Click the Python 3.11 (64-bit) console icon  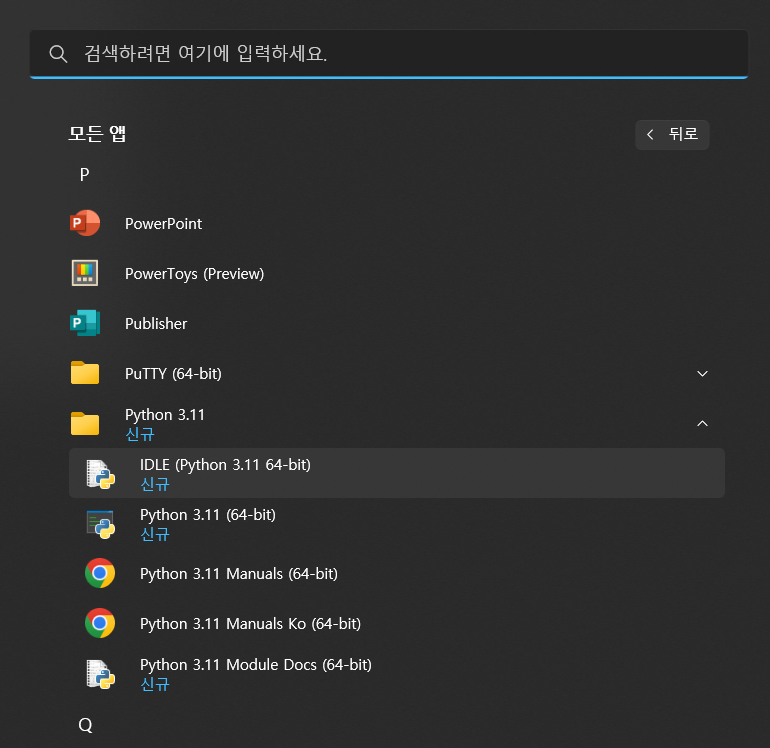point(101,525)
